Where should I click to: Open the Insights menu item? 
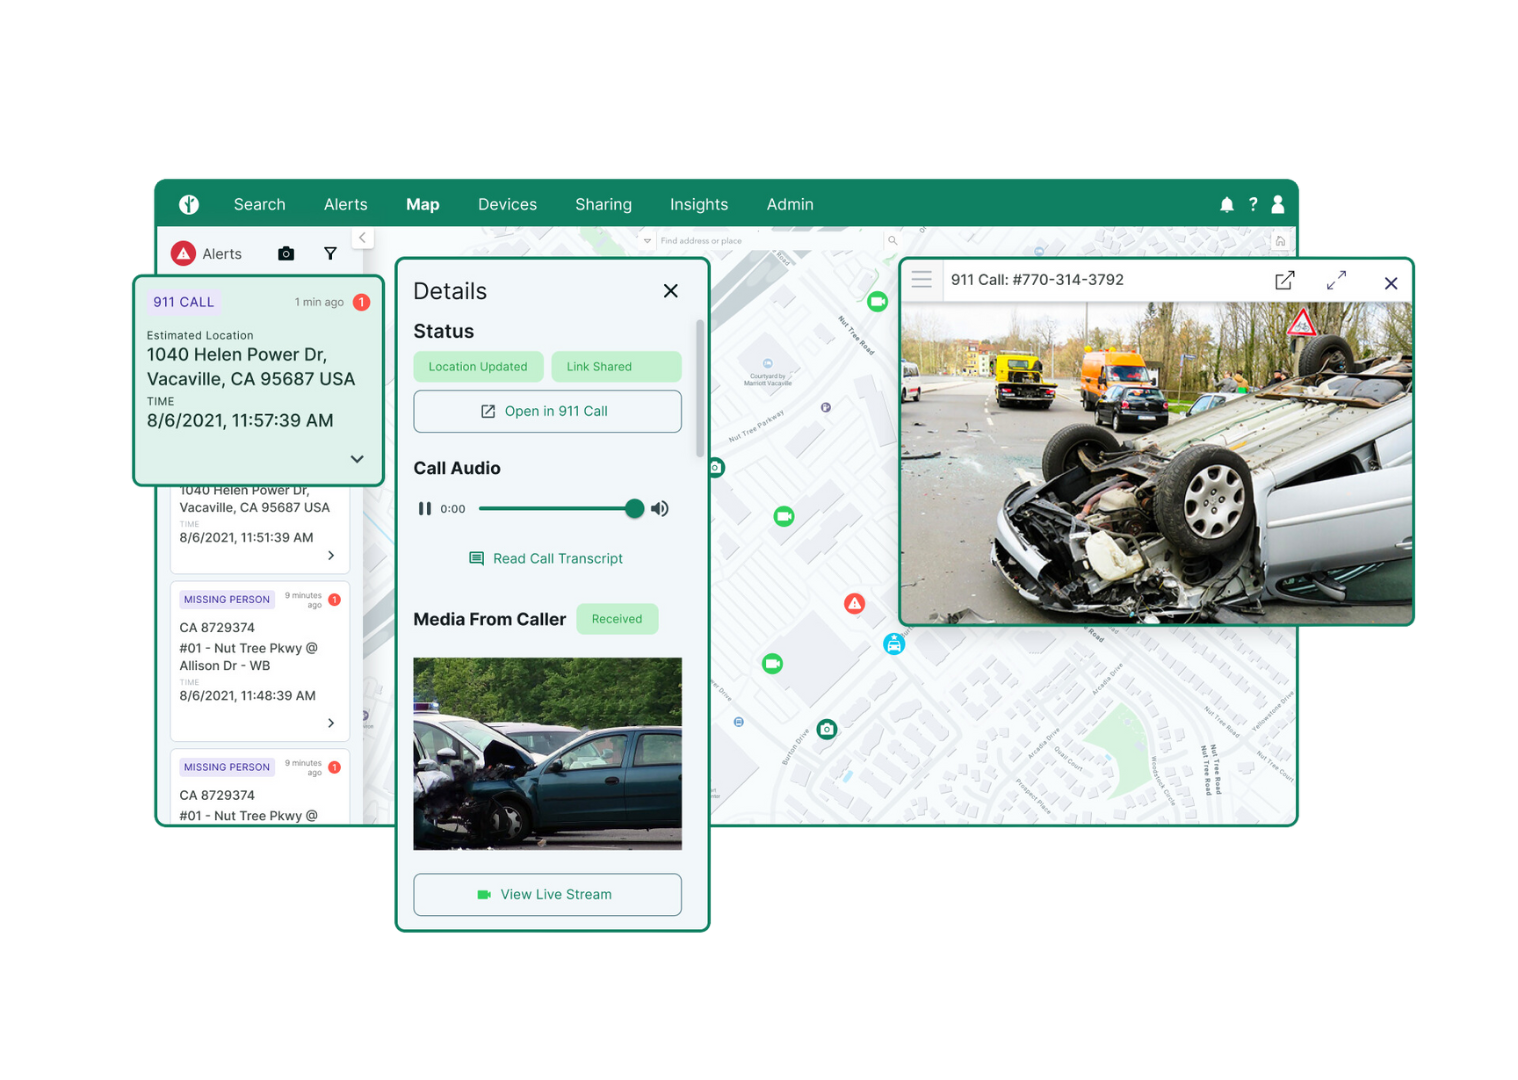pos(698,205)
